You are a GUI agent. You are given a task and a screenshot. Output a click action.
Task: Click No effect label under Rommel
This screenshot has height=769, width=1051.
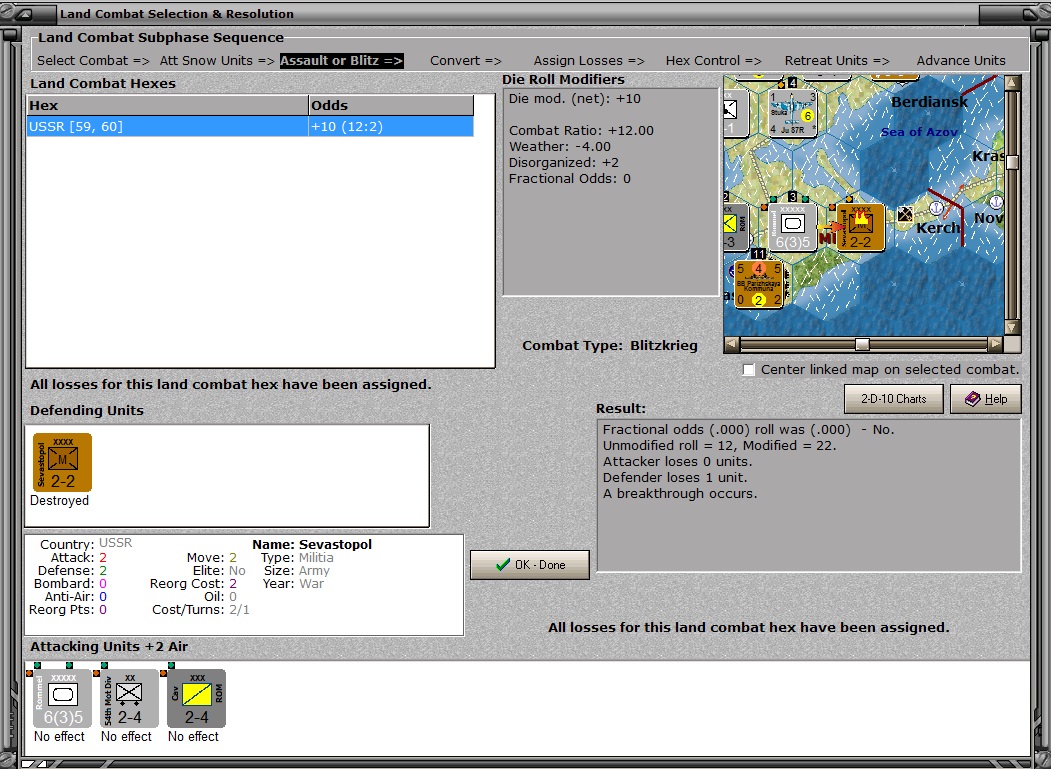(59, 737)
